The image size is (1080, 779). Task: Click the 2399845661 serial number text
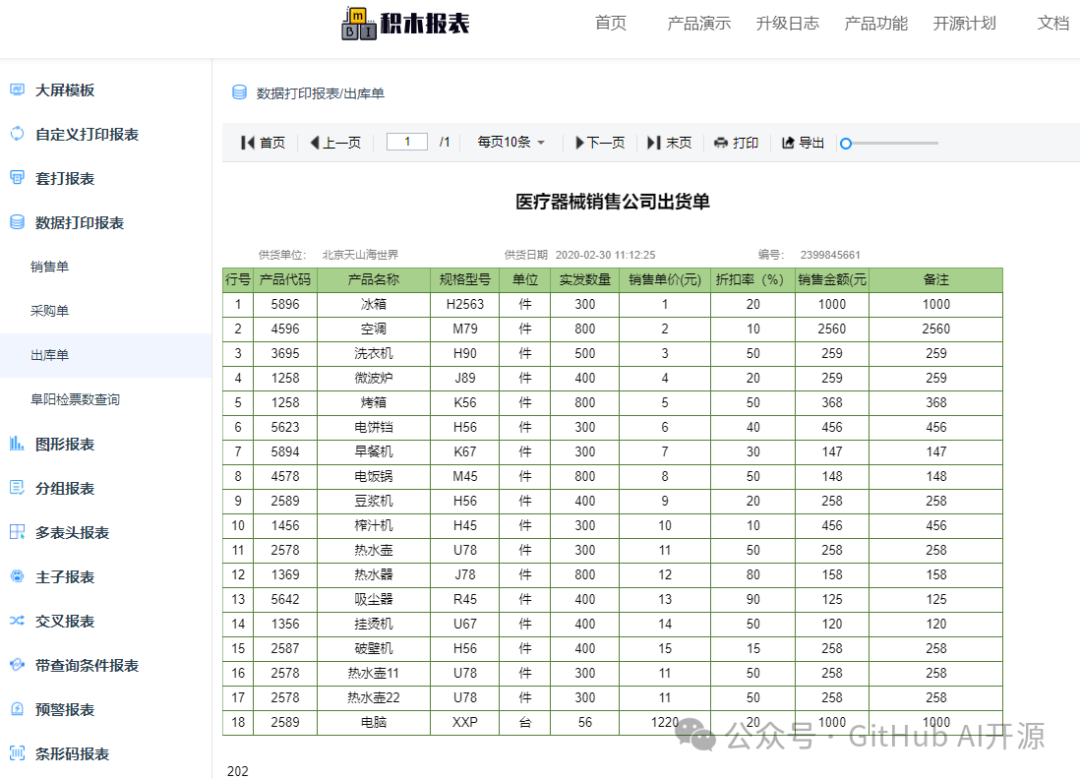pos(830,255)
